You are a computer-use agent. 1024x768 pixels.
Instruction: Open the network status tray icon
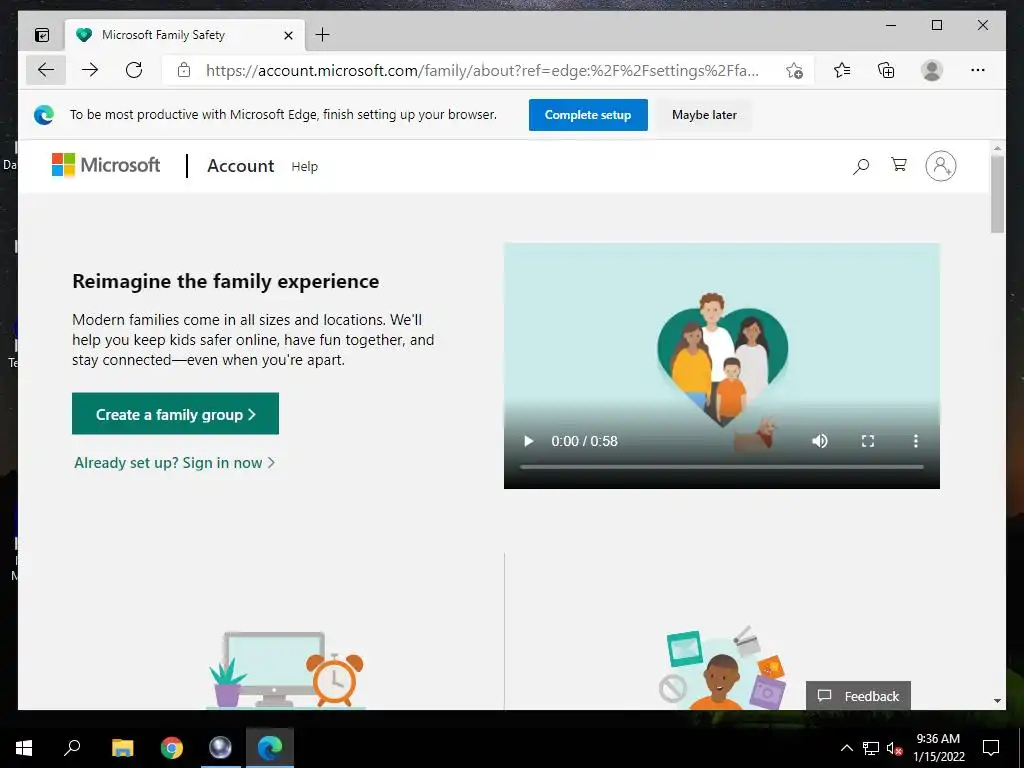(x=871, y=748)
